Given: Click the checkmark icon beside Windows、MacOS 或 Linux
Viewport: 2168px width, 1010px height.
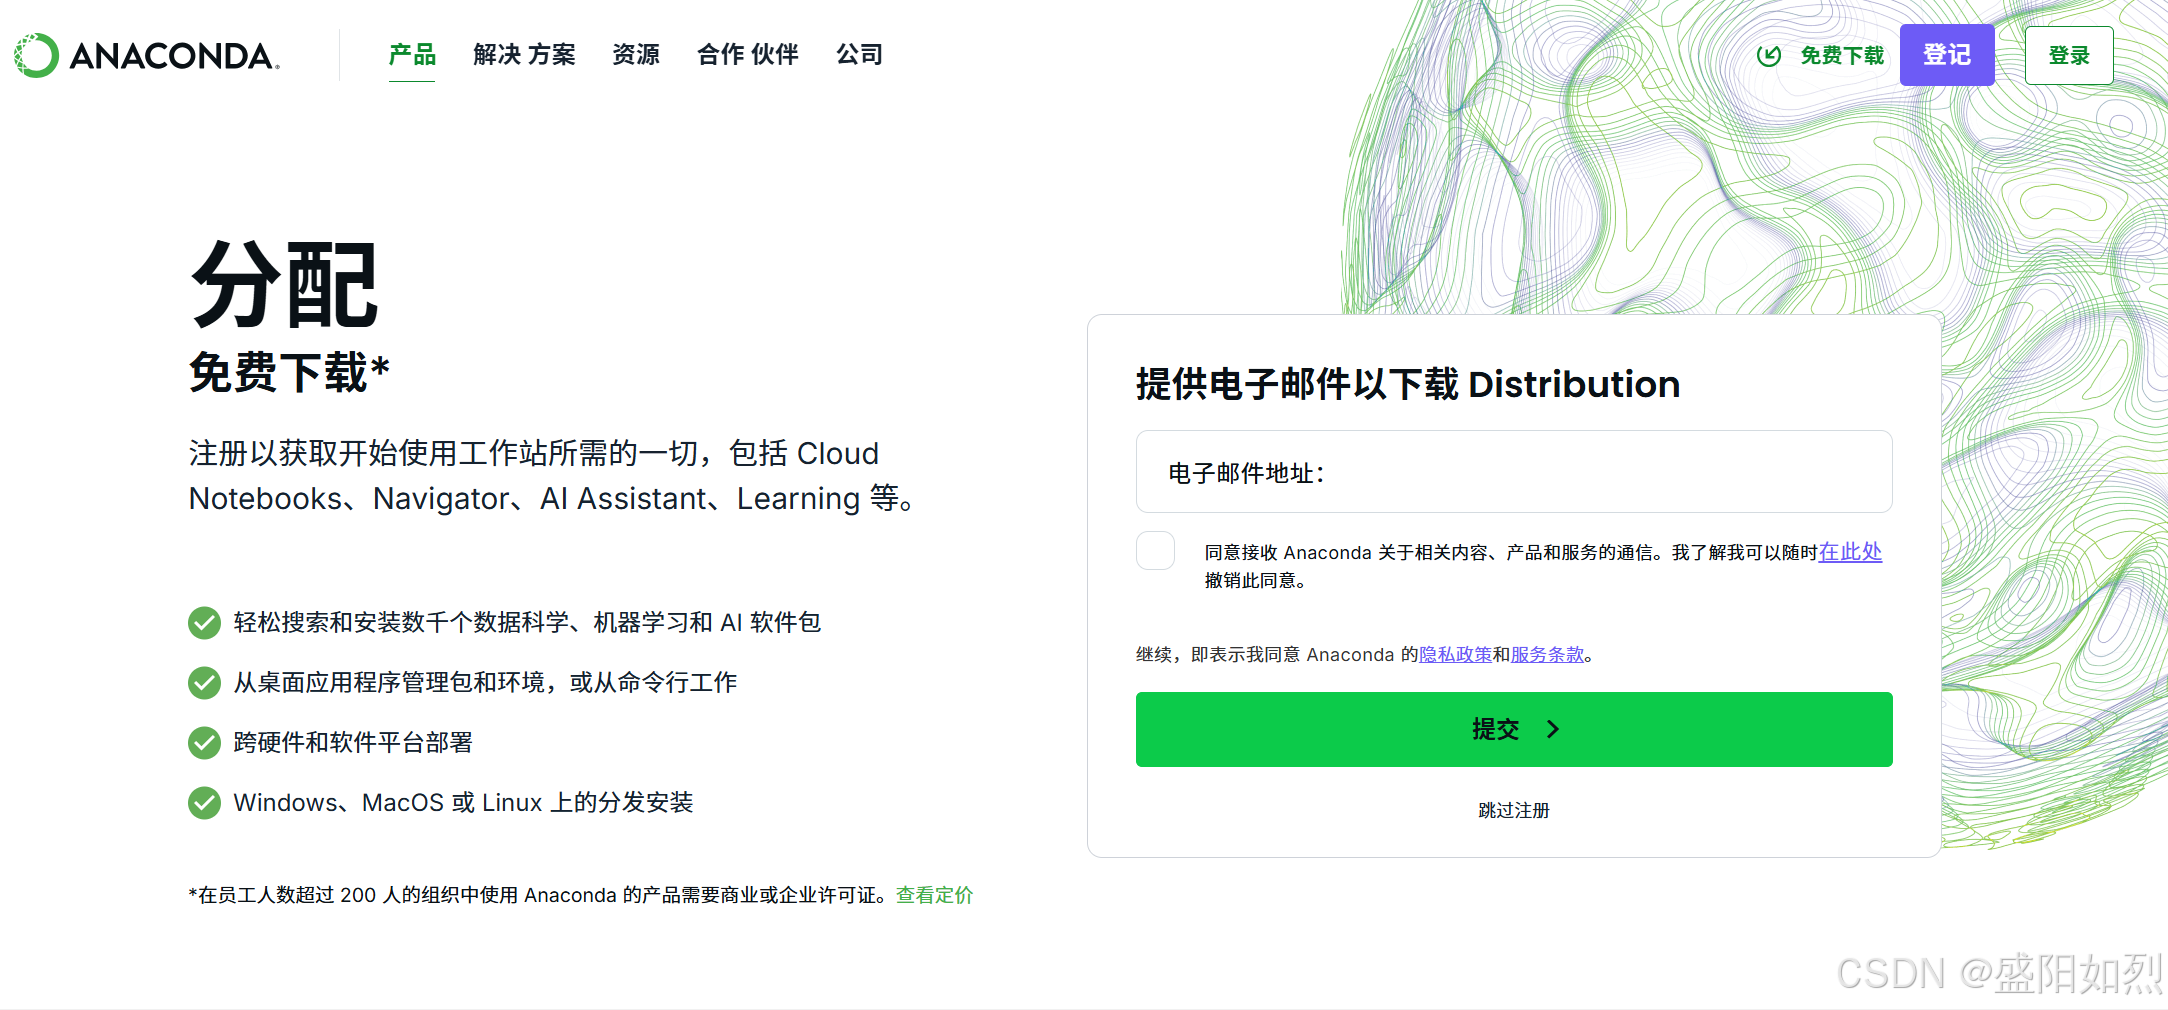Looking at the screenshot, I should pyautogui.click(x=204, y=803).
